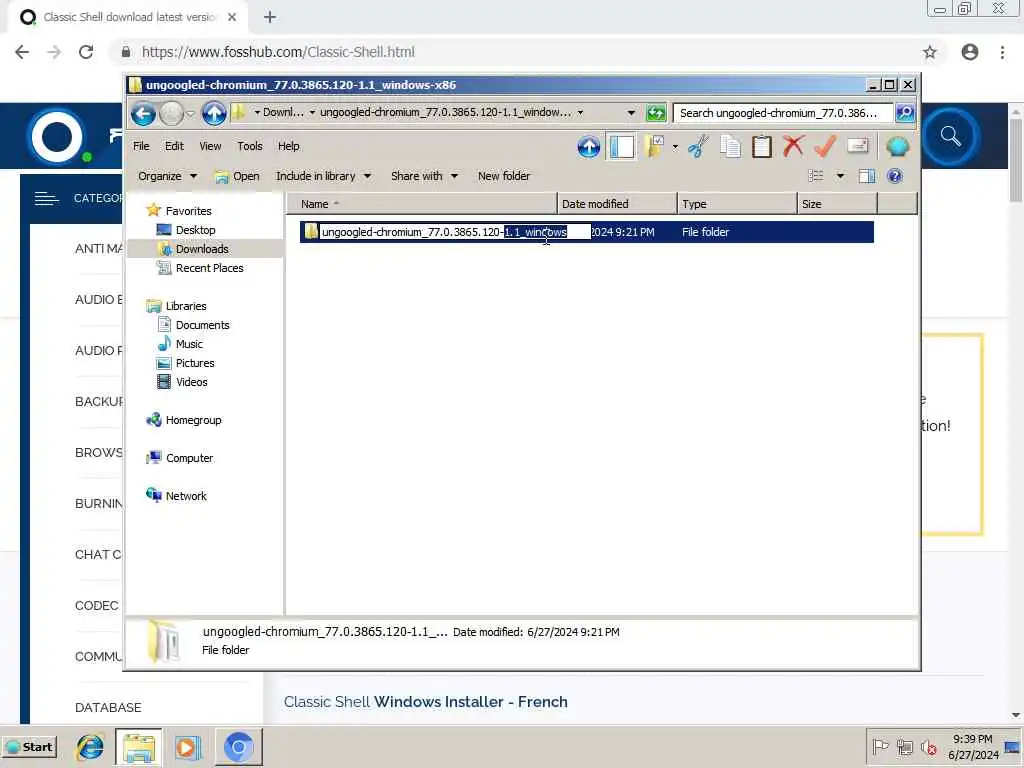
Task: Click the Explorer search magnifier button
Action: pos(904,113)
